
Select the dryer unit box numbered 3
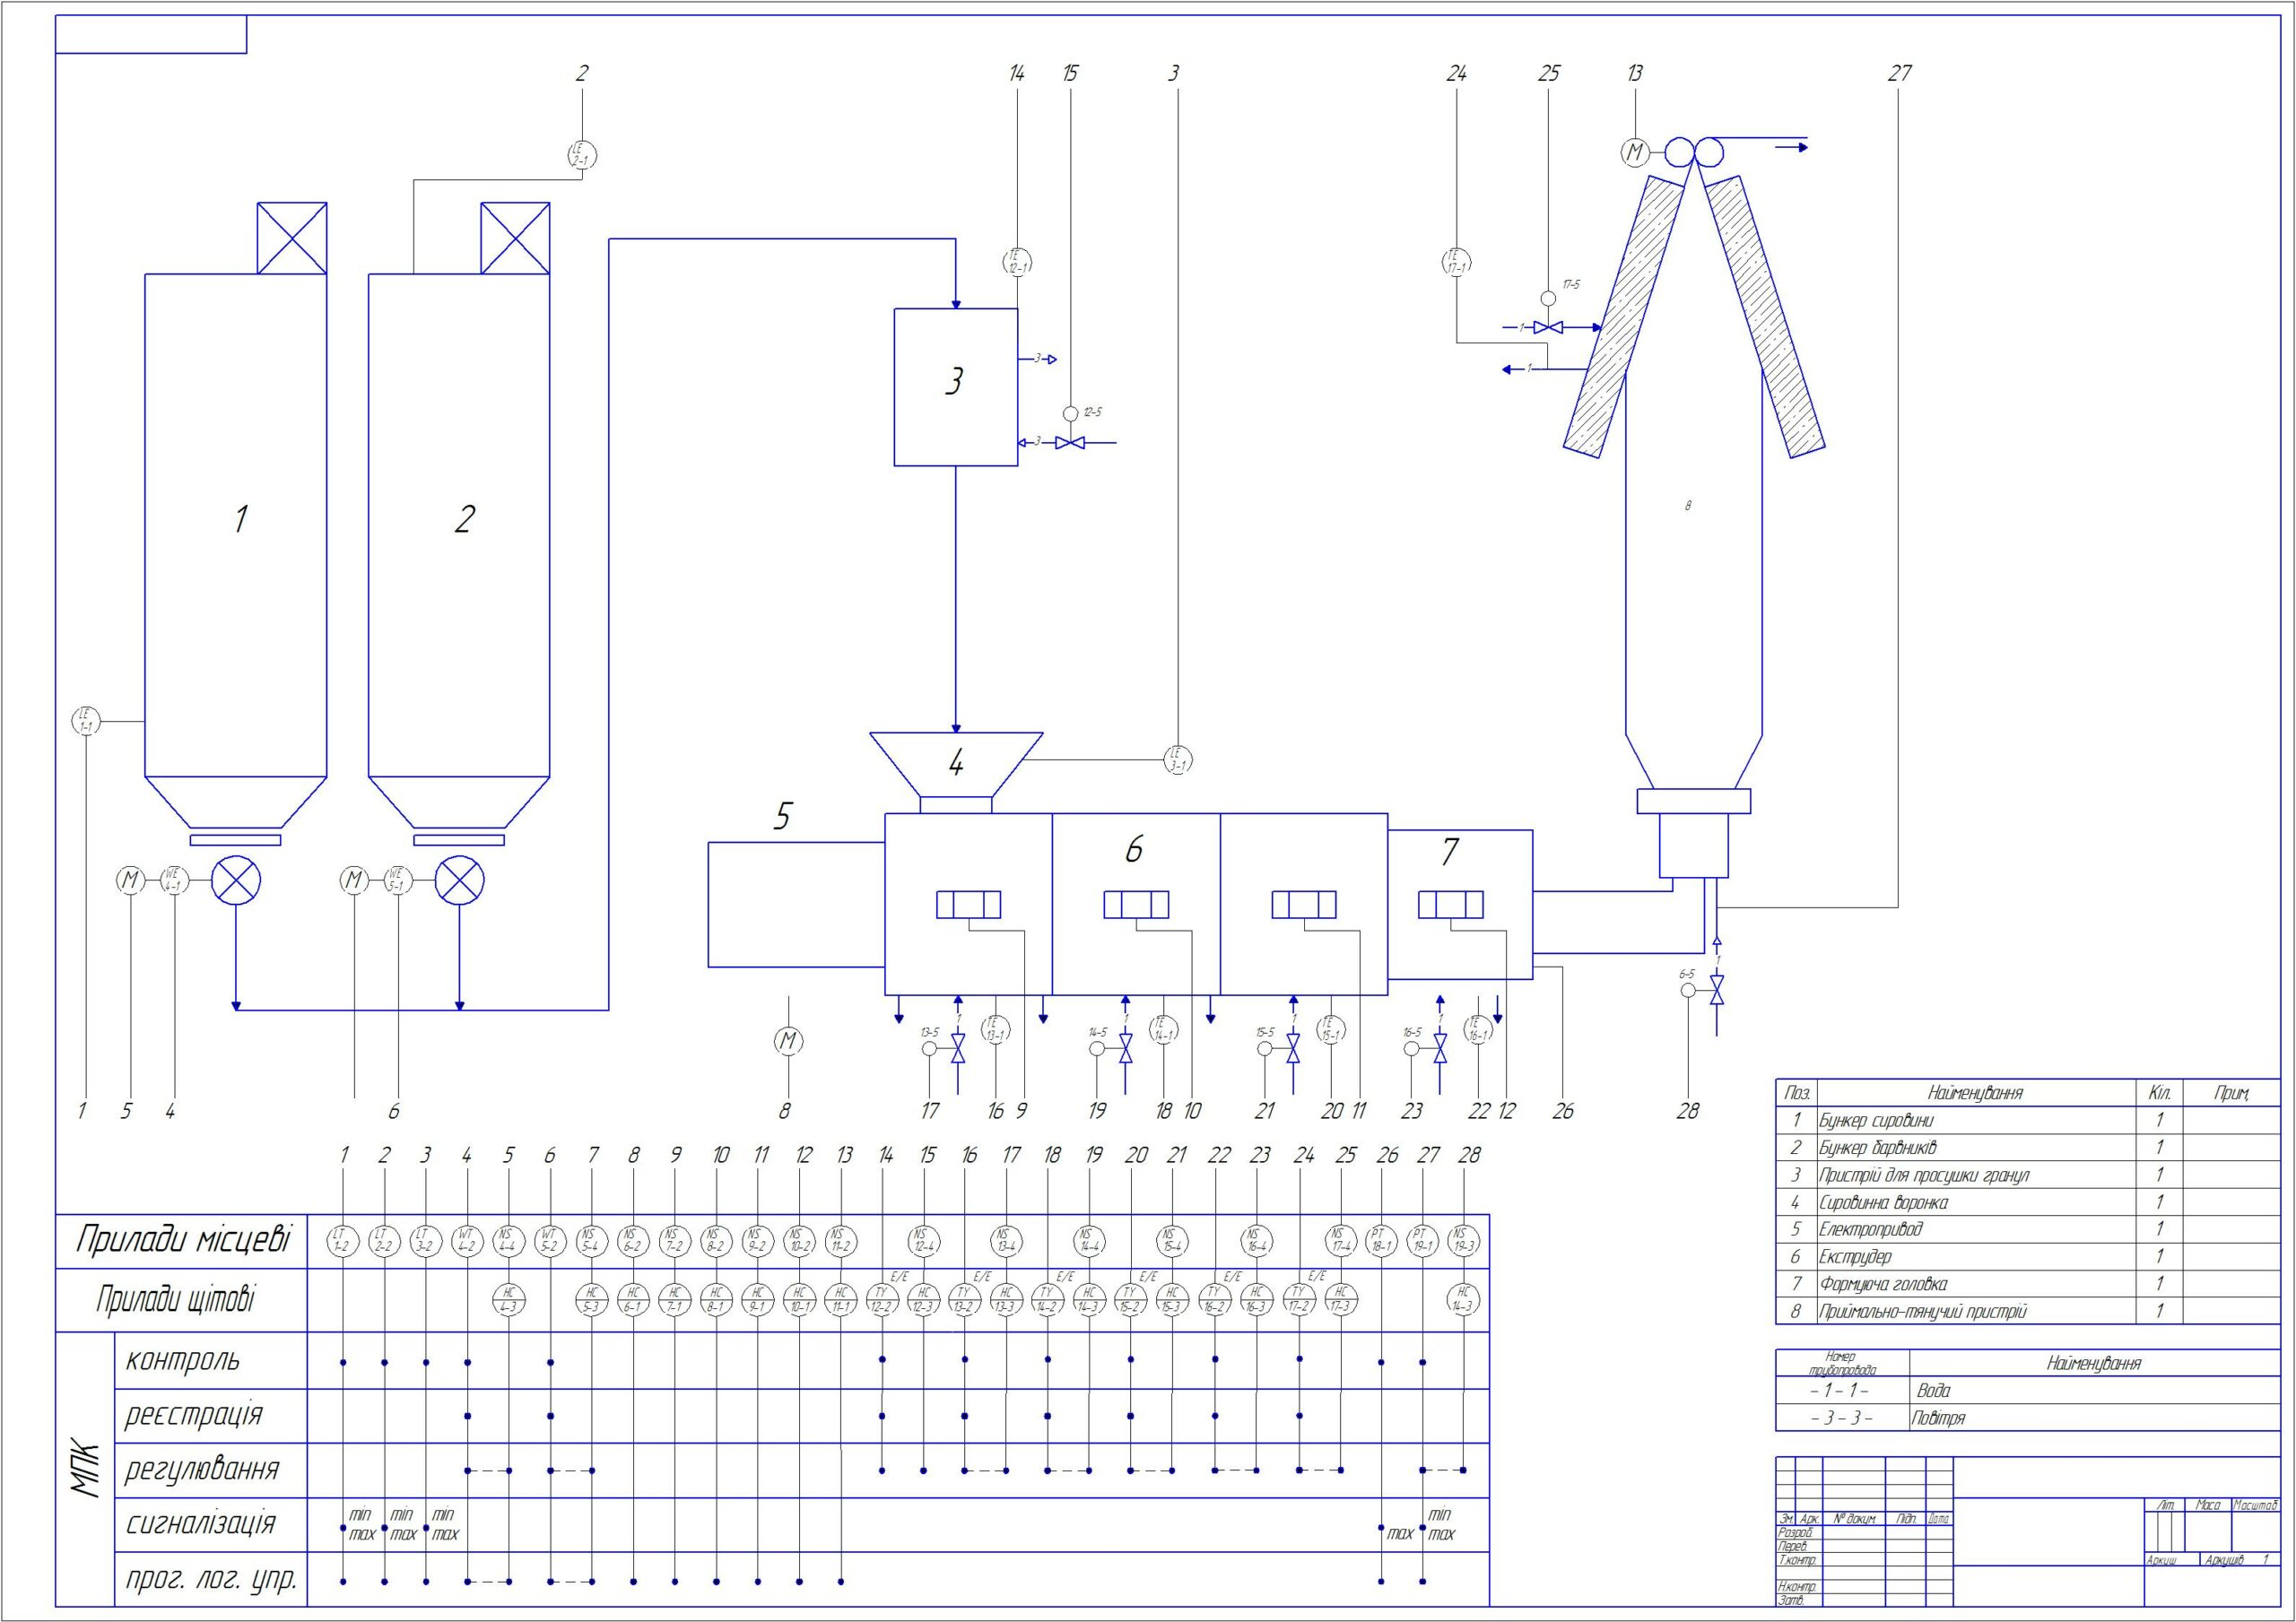[x=955, y=387]
